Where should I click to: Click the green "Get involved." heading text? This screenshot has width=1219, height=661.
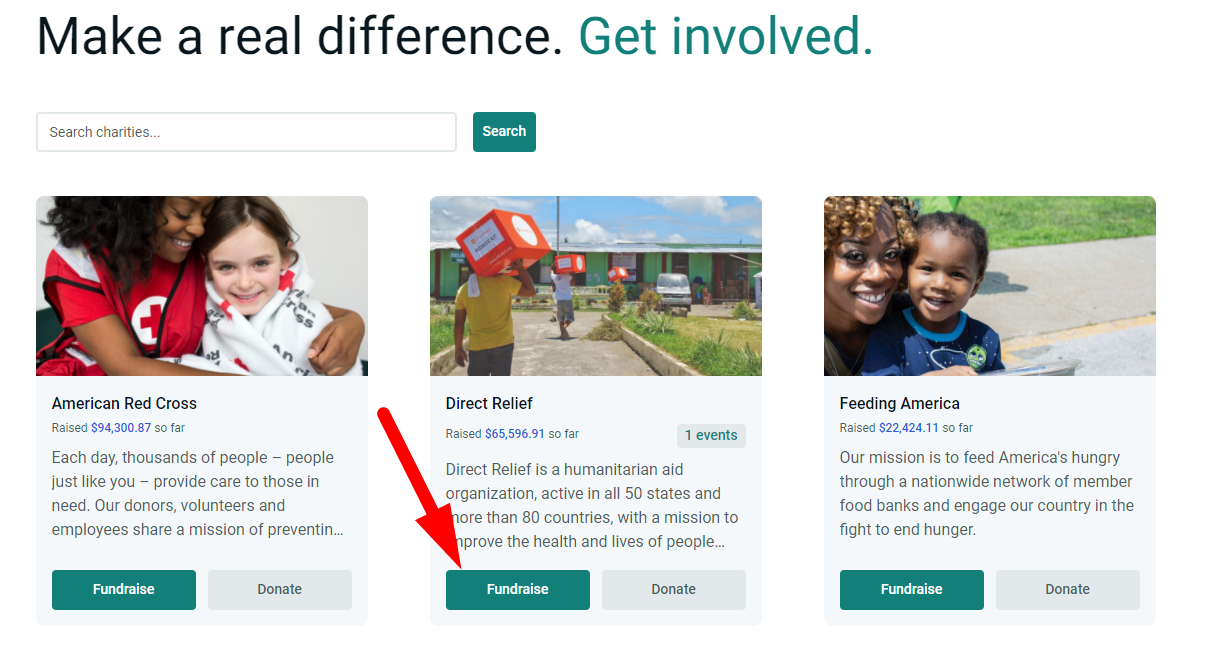click(x=726, y=37)
